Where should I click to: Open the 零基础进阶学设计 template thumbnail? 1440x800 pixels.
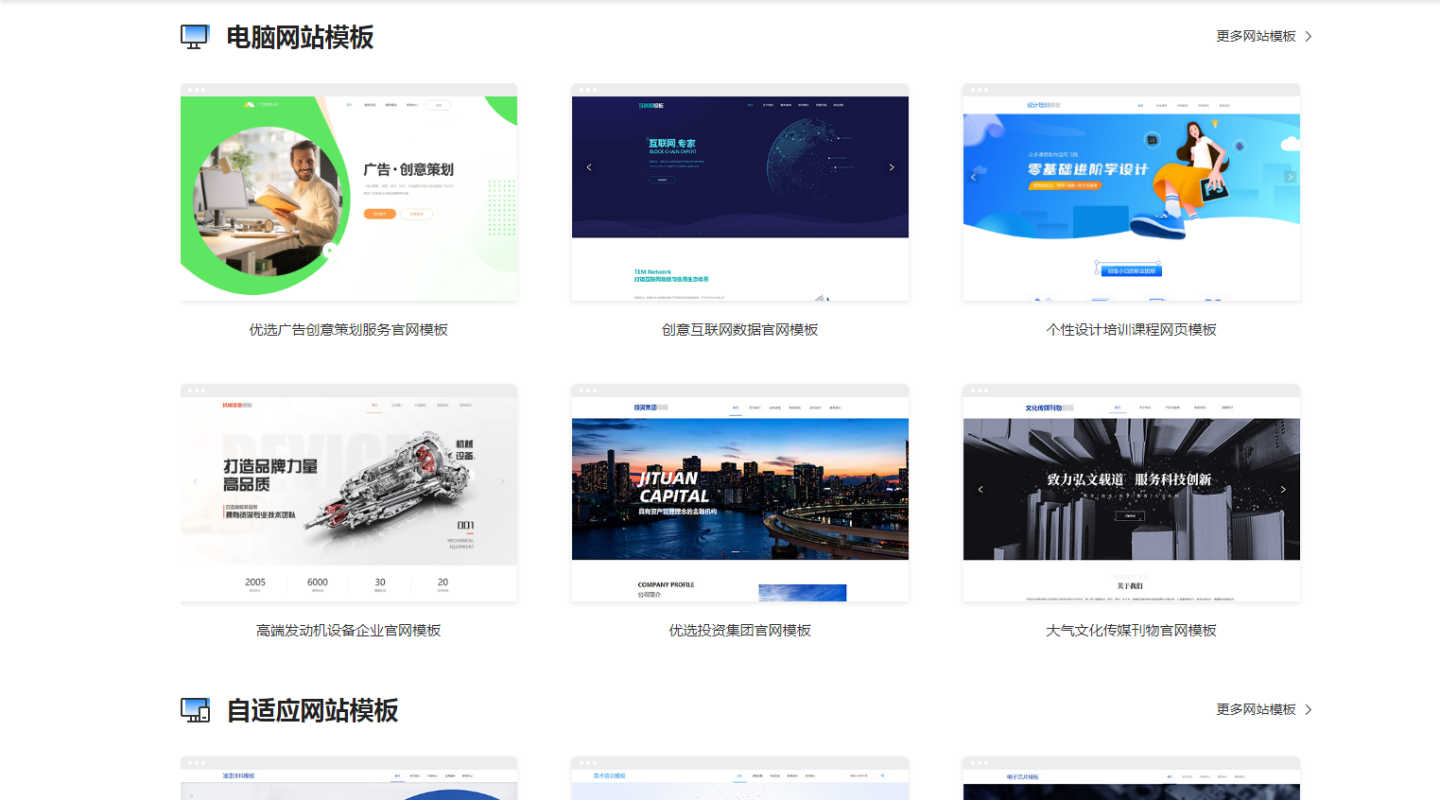point(1131,192)
